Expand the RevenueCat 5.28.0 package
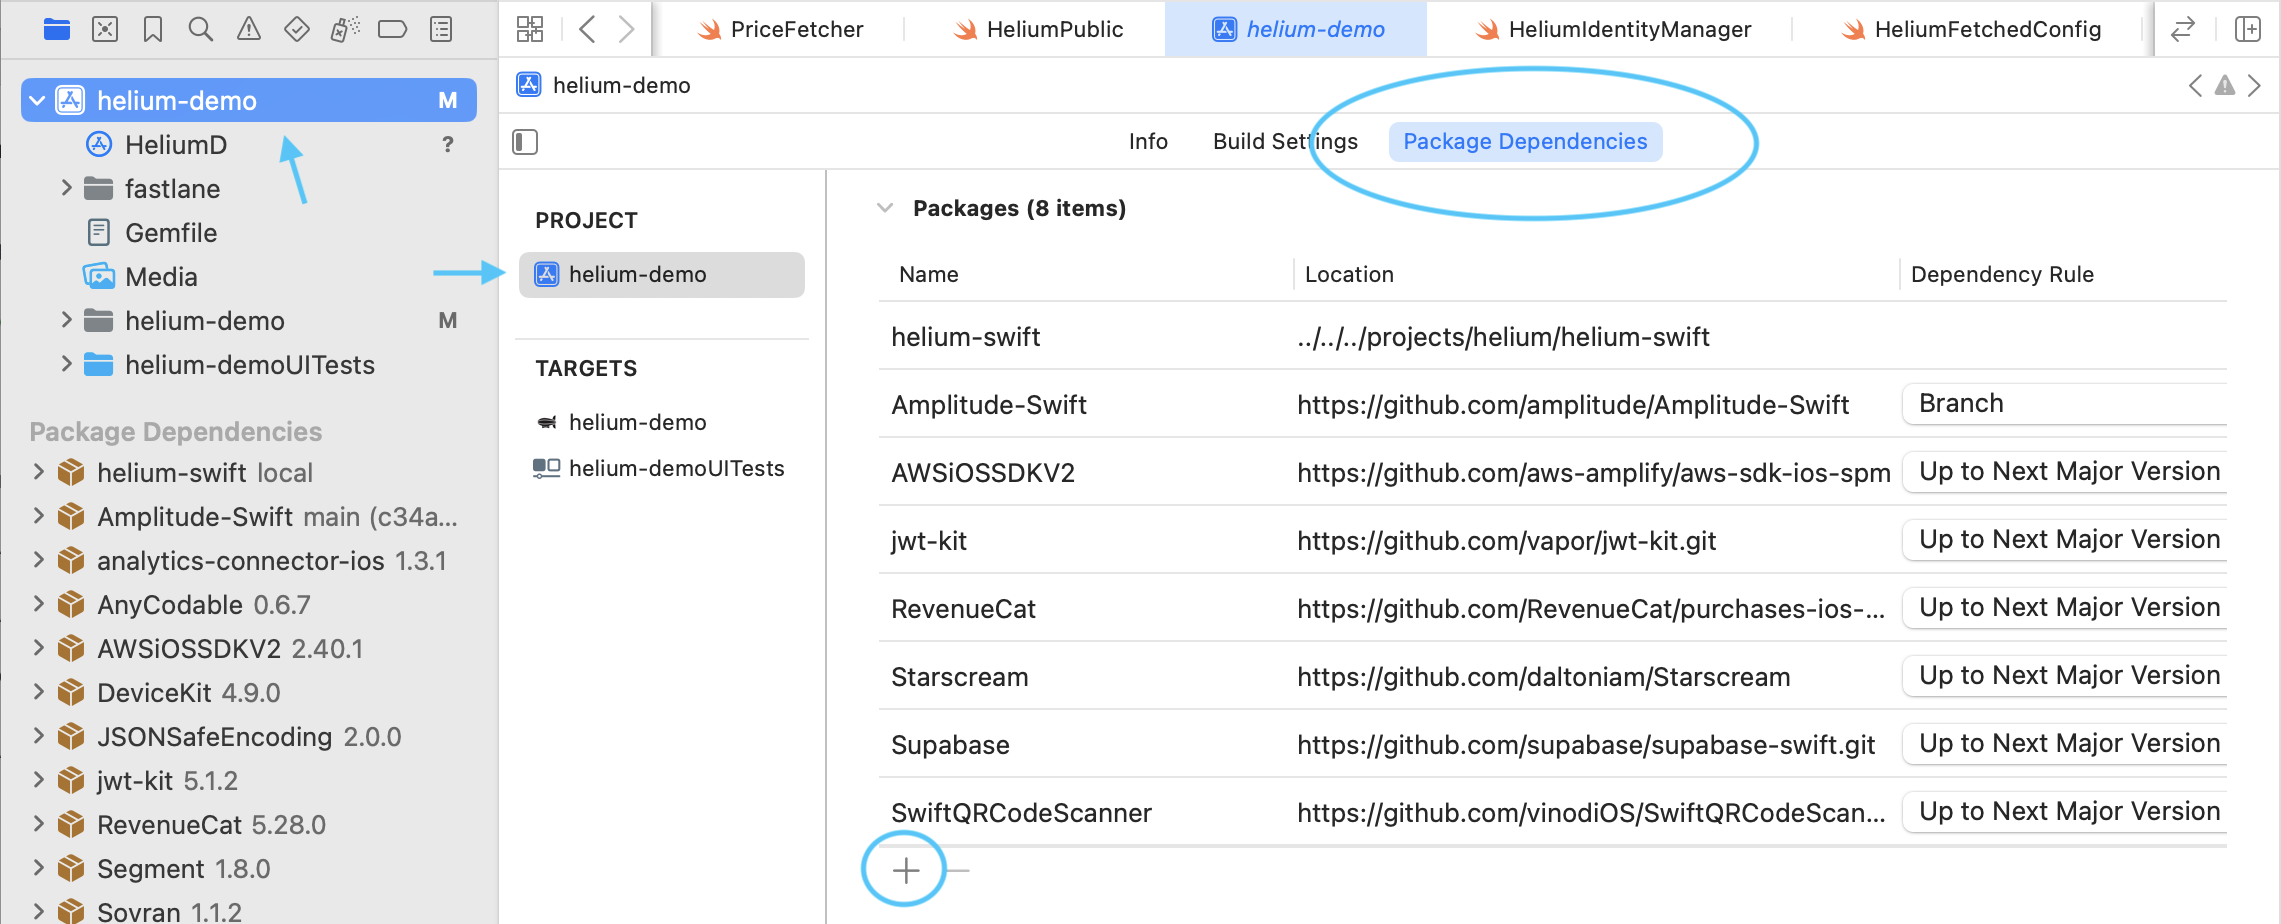This screenshot has height=924, width=2281. click(x=39, y=824)
